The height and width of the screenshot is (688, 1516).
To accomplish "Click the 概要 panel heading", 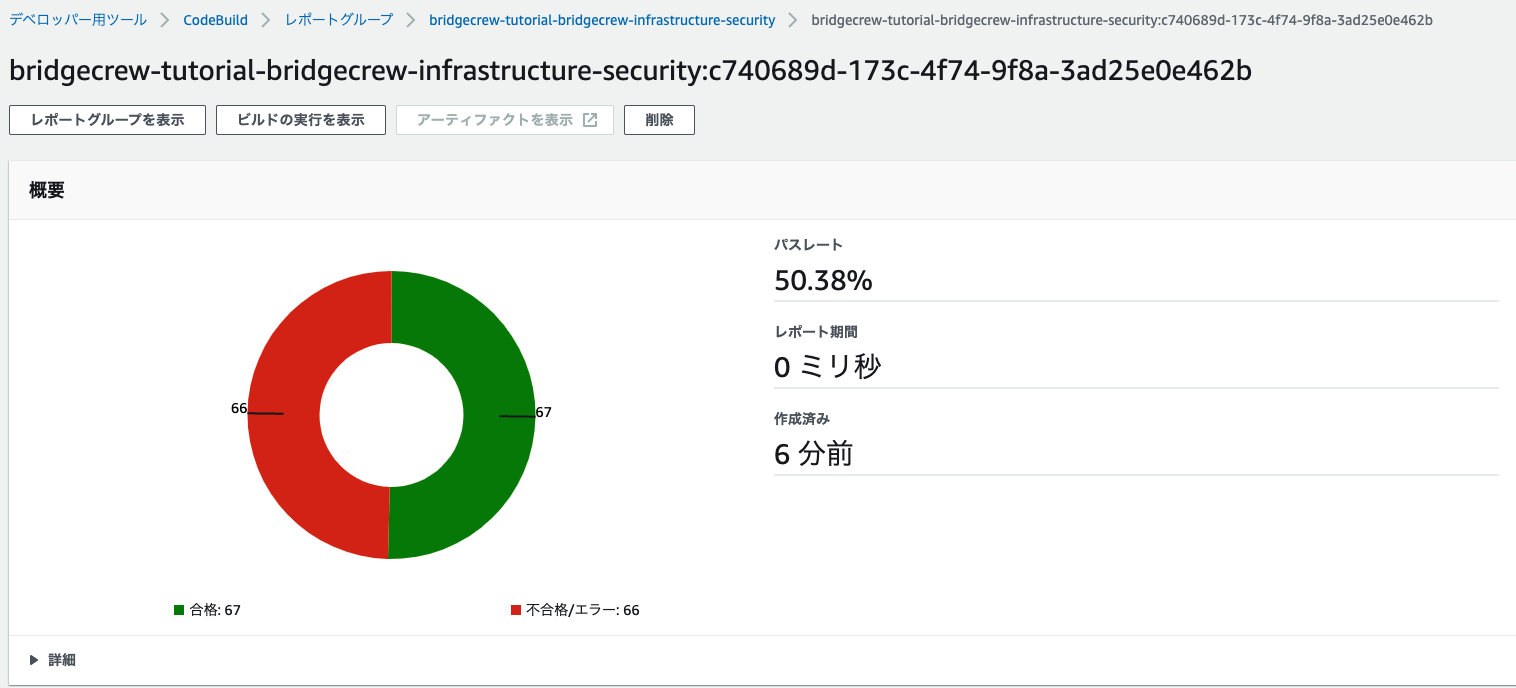I will tap(47, 191).
